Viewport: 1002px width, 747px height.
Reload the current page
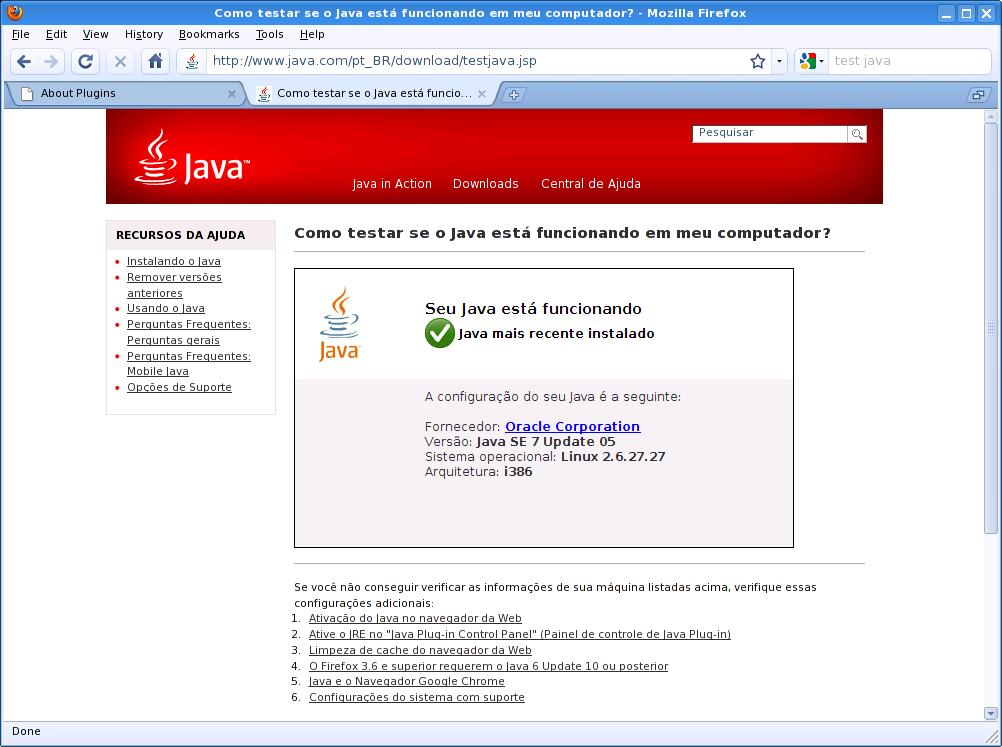(85, 61)
